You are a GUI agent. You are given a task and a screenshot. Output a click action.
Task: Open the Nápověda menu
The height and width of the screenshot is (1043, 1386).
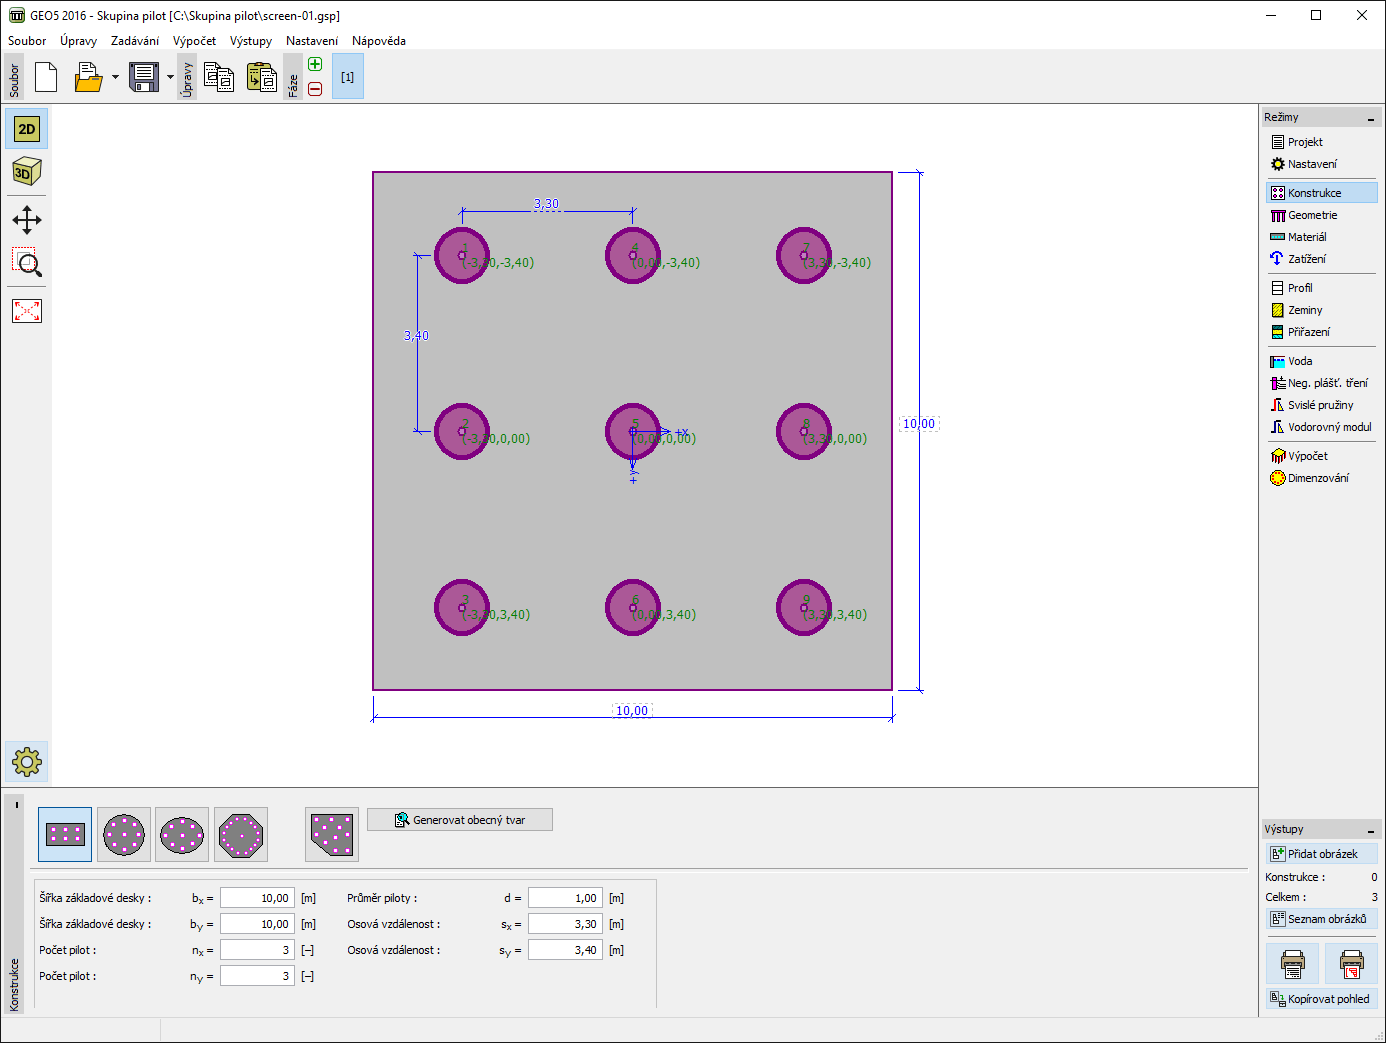coord(379,41)
